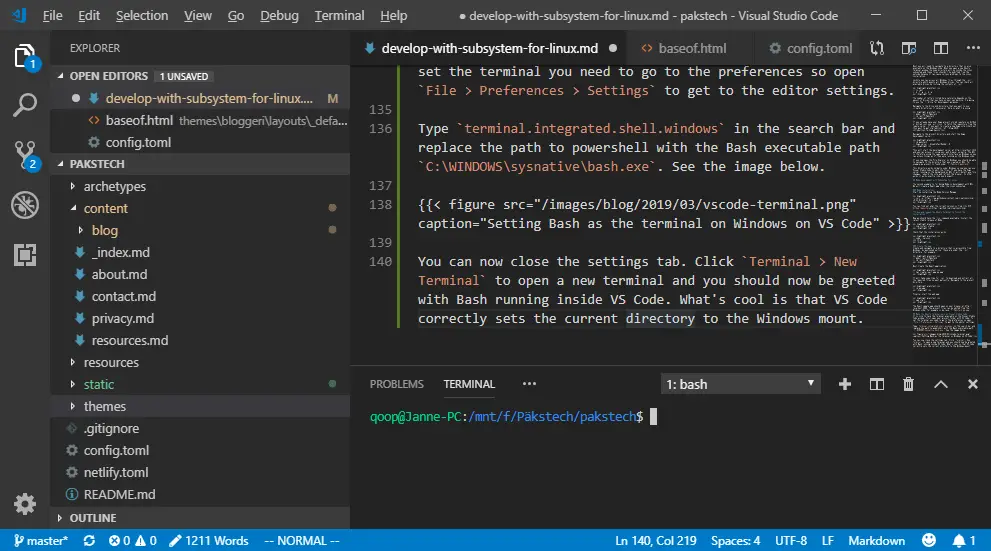Kill terminal using trash icon

[908, 384]
